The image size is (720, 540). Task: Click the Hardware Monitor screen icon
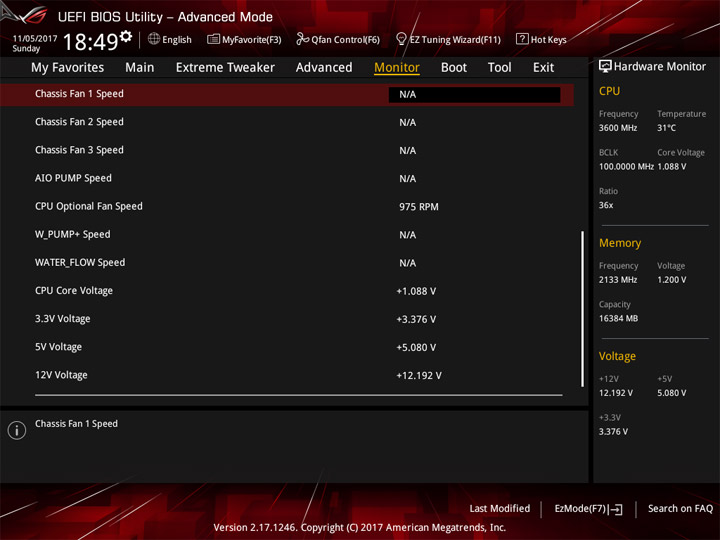605,67
